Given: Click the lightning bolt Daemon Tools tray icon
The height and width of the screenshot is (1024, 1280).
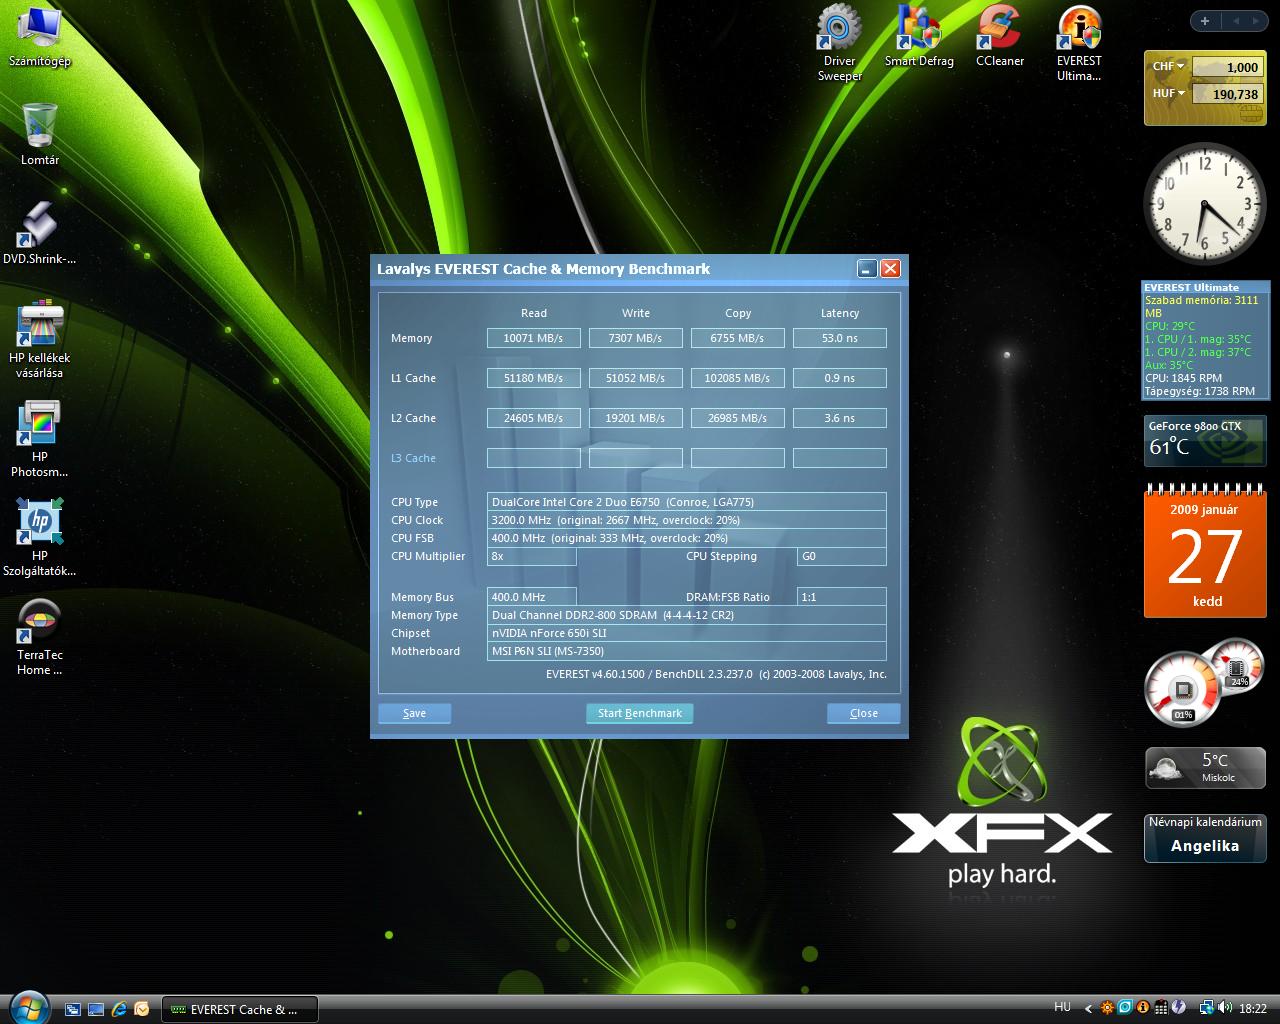Looking at the screenshot, I should [x=1179, y=1008].
